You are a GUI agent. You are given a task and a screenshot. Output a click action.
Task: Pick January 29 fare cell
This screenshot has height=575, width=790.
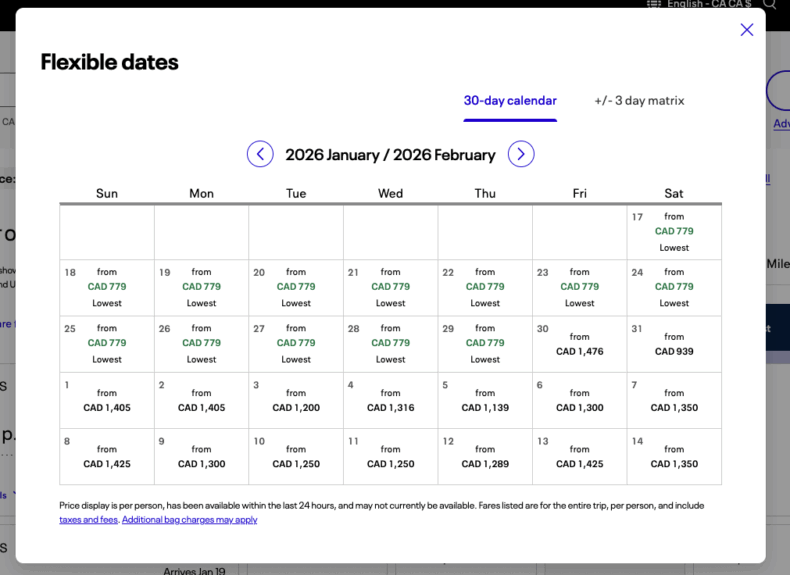point(485,344)
